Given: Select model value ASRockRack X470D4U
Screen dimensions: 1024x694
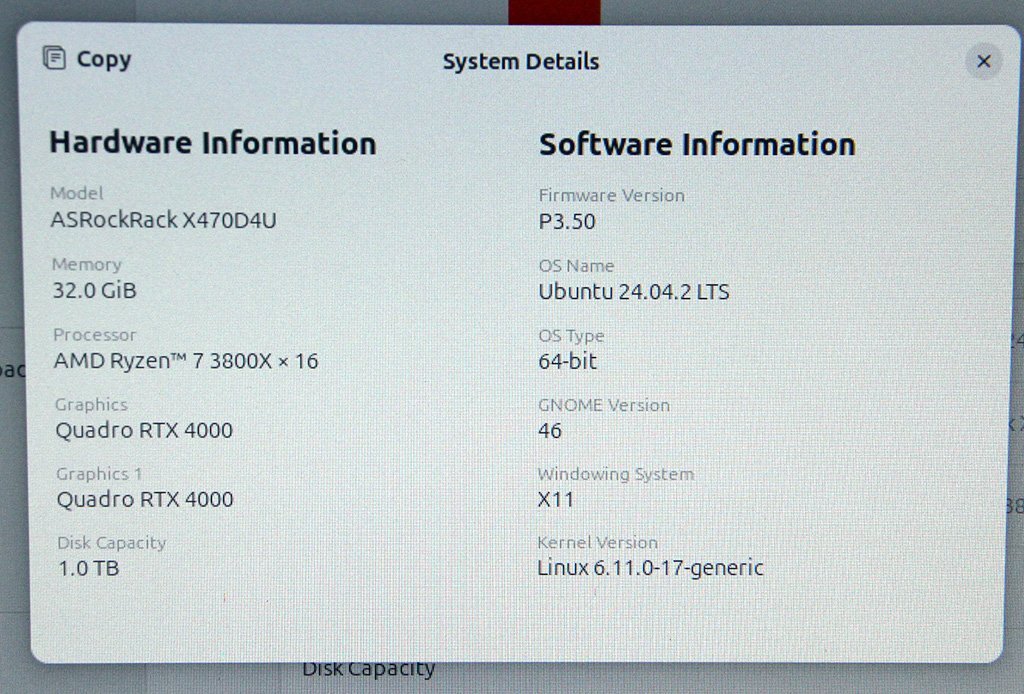Looking at the screenshot, I should pyautogui.click(x=163, y=220).
